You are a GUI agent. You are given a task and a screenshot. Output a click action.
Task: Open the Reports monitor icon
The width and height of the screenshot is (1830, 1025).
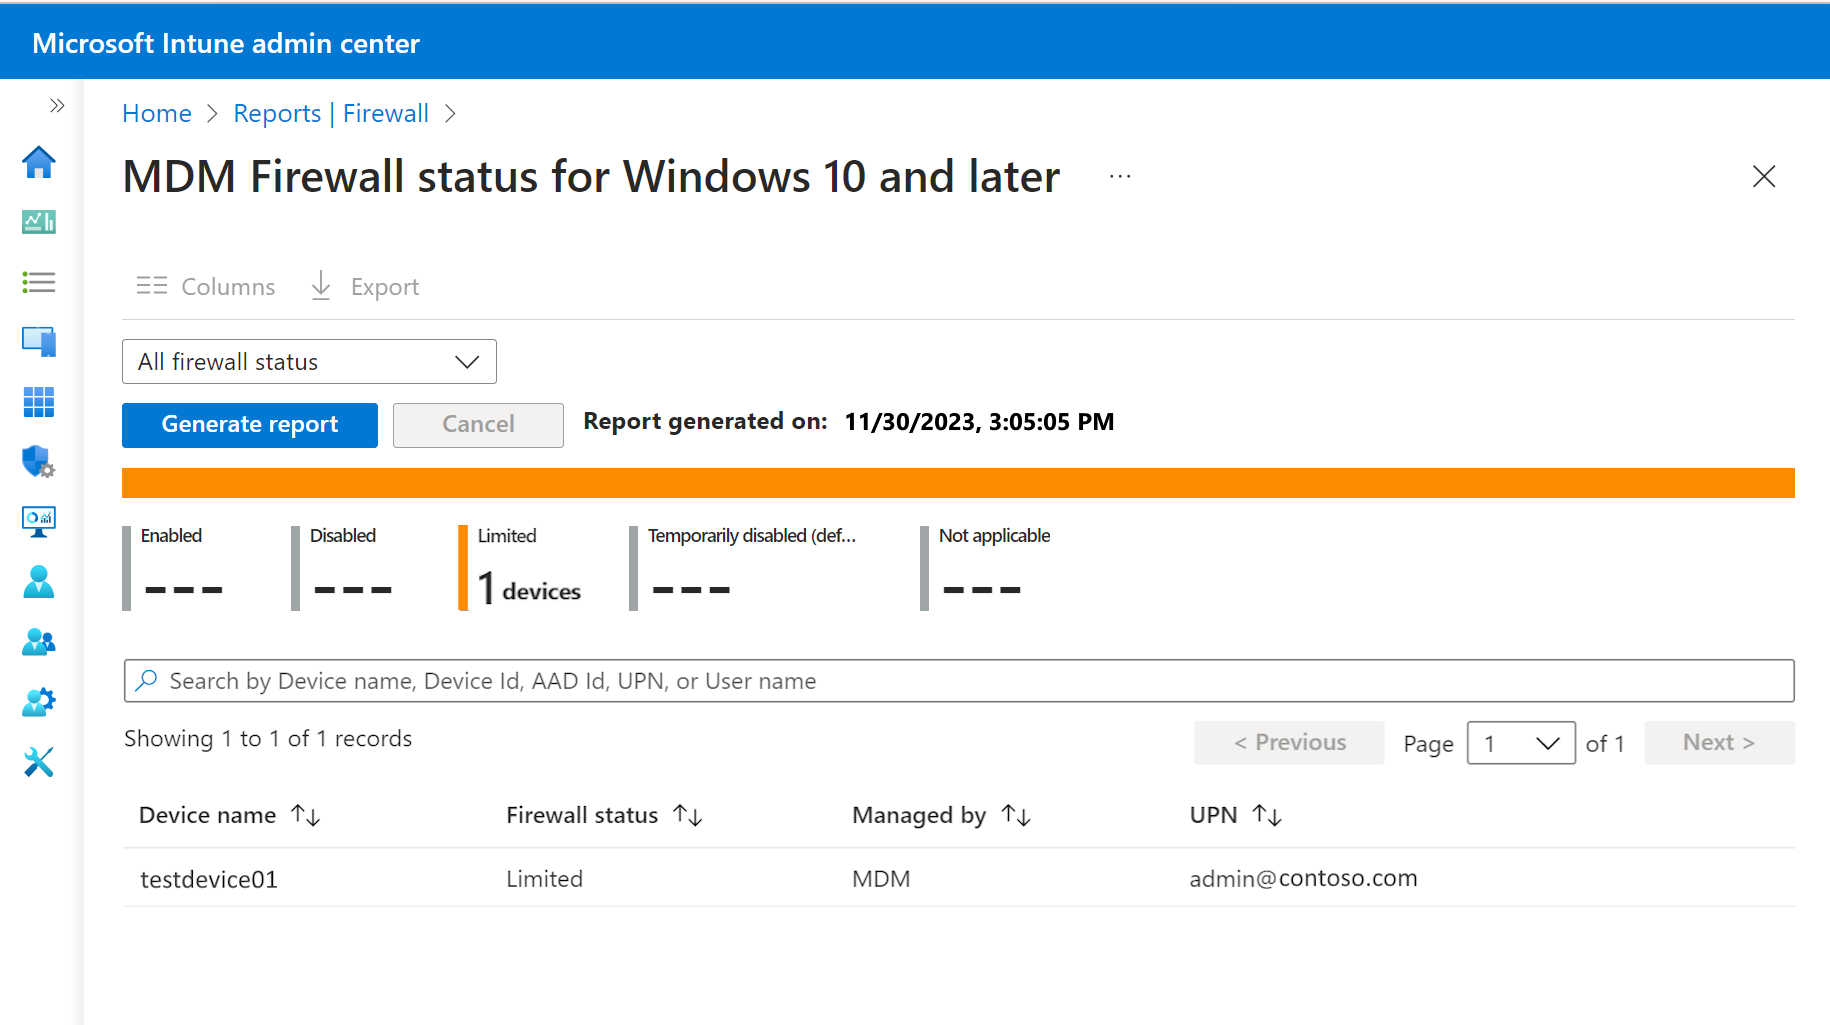tap(38, 521)
